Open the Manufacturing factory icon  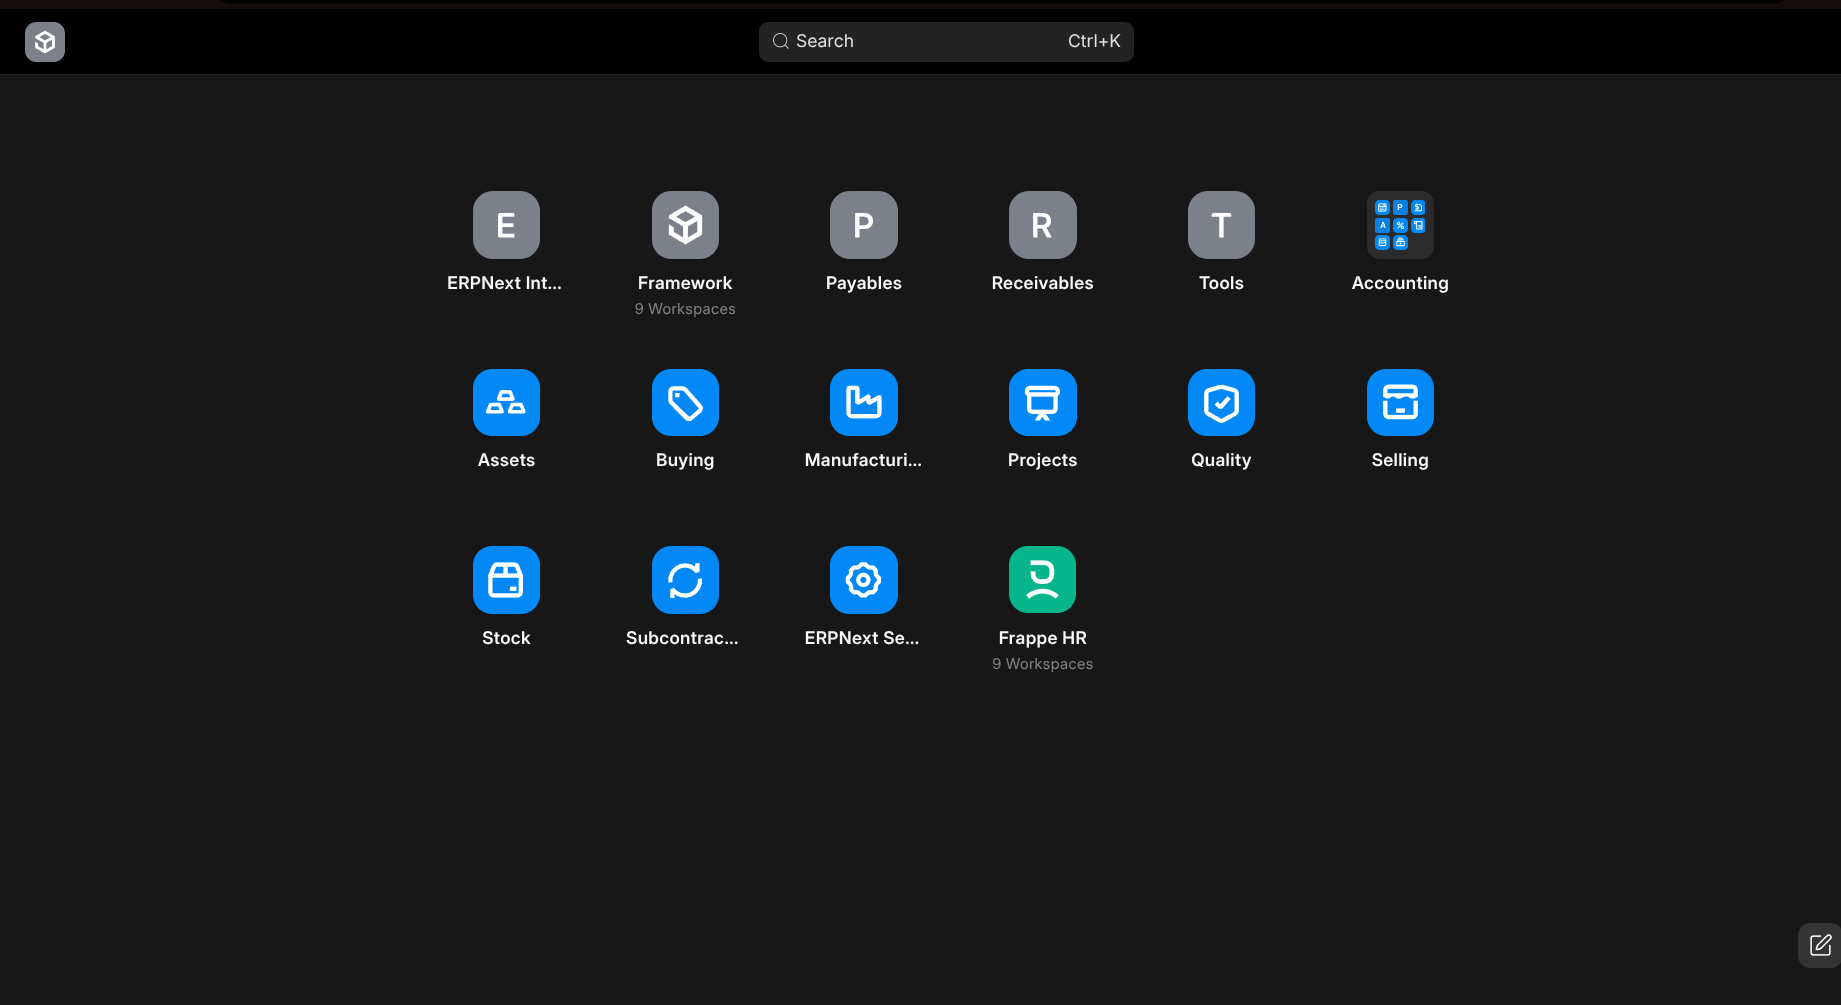863,402
